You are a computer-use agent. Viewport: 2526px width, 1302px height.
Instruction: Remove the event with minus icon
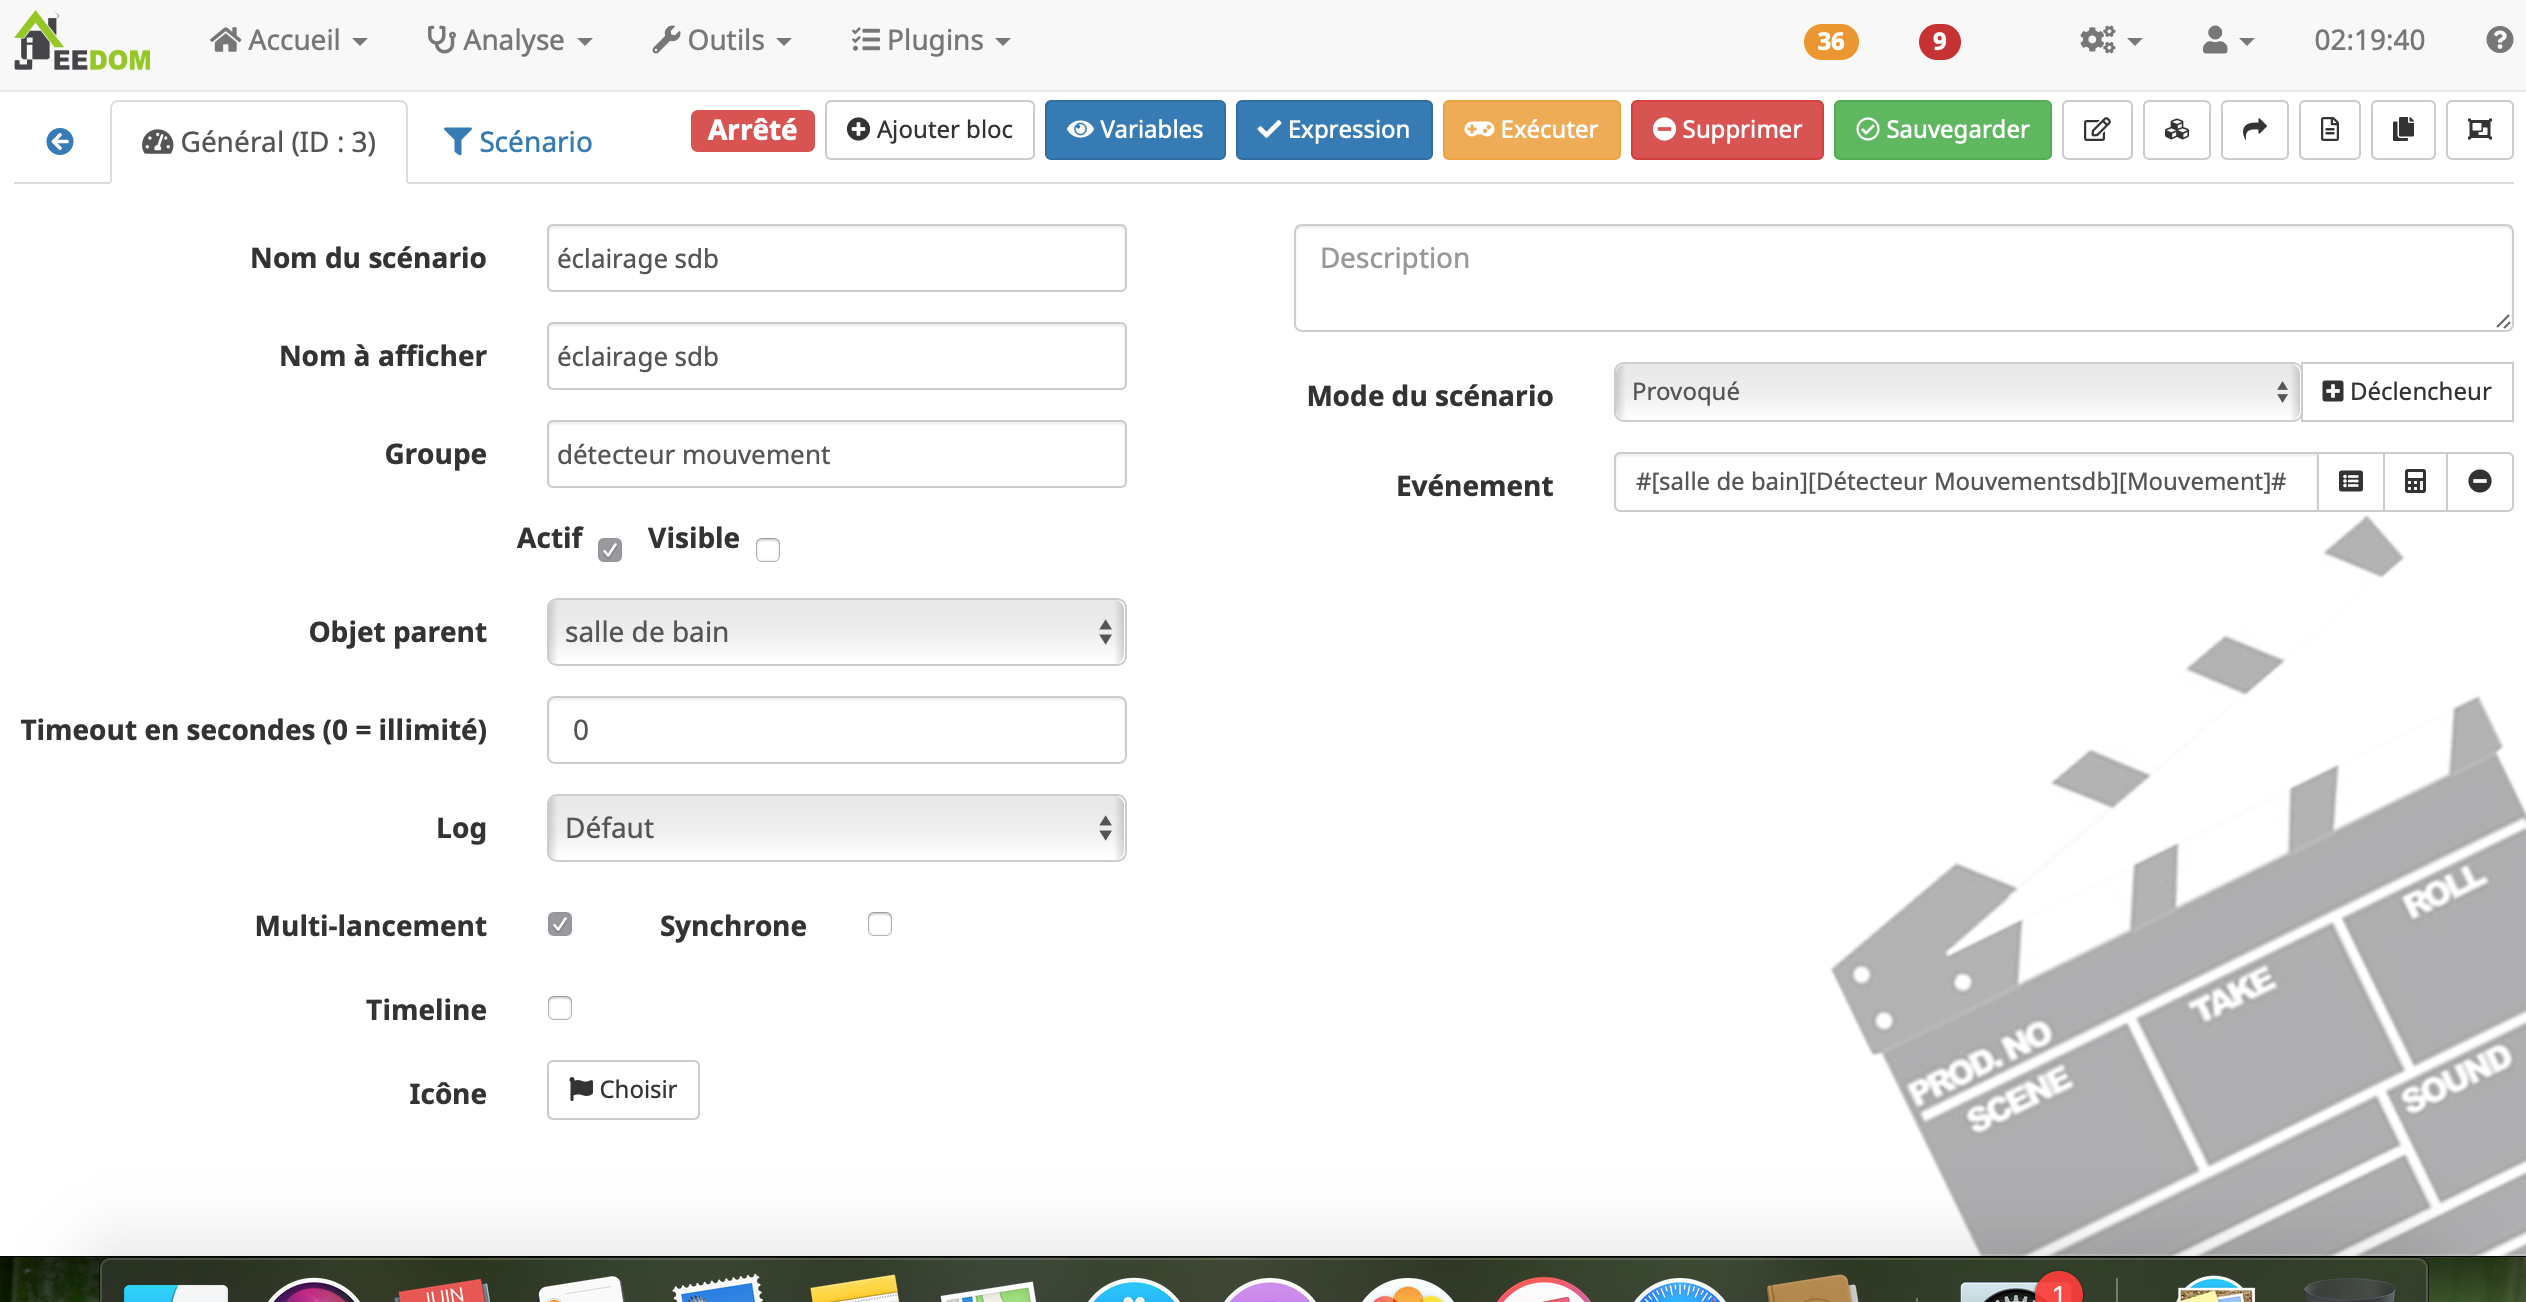point(2479,481)
